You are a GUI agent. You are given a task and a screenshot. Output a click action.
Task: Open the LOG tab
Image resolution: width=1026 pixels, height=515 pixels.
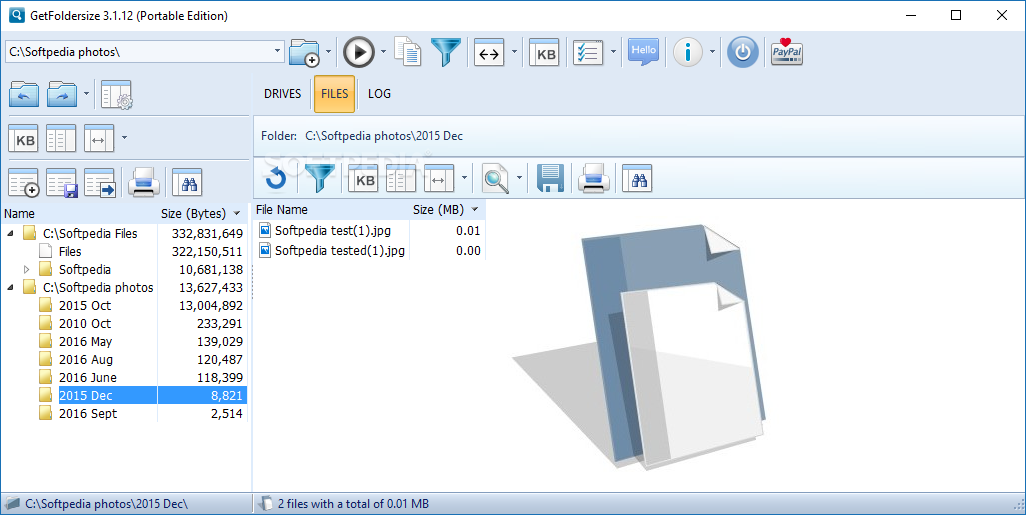379,94
